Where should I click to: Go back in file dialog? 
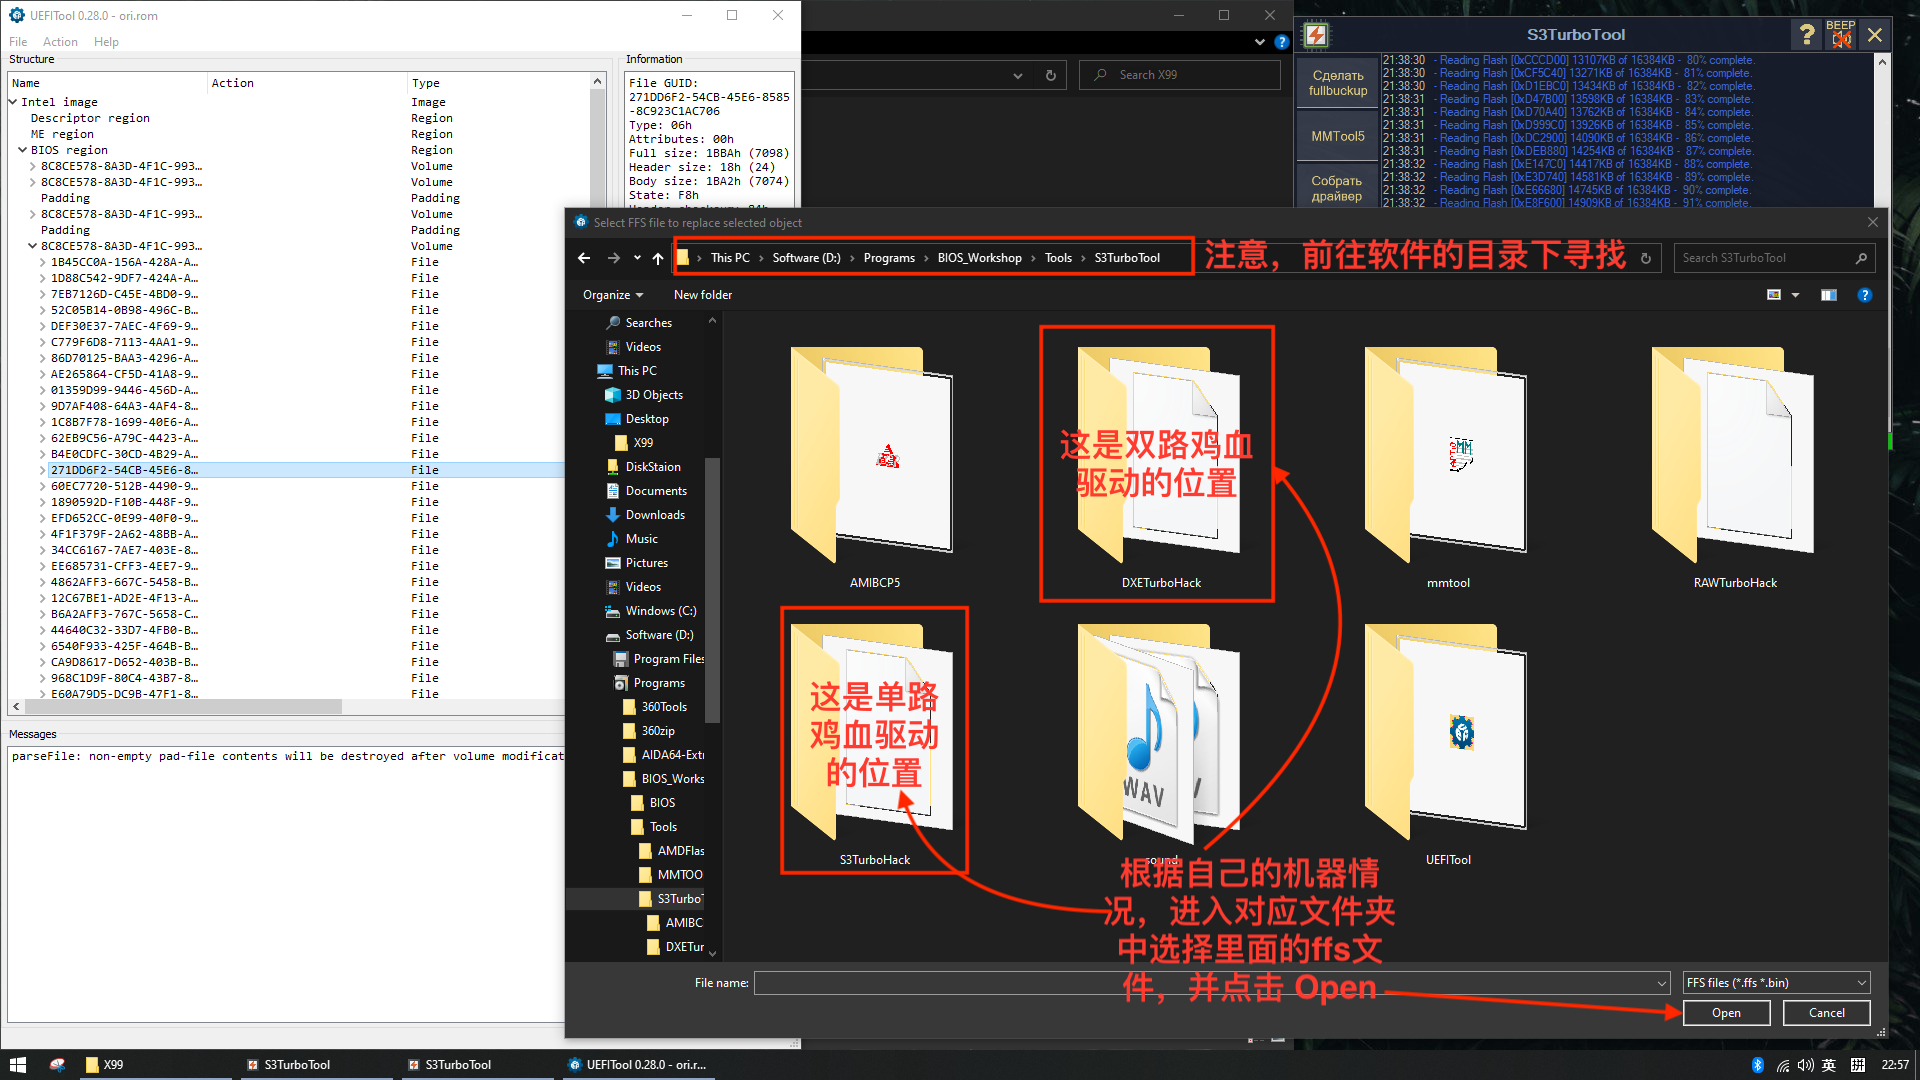pyautogui.click(x=584, y=258)
